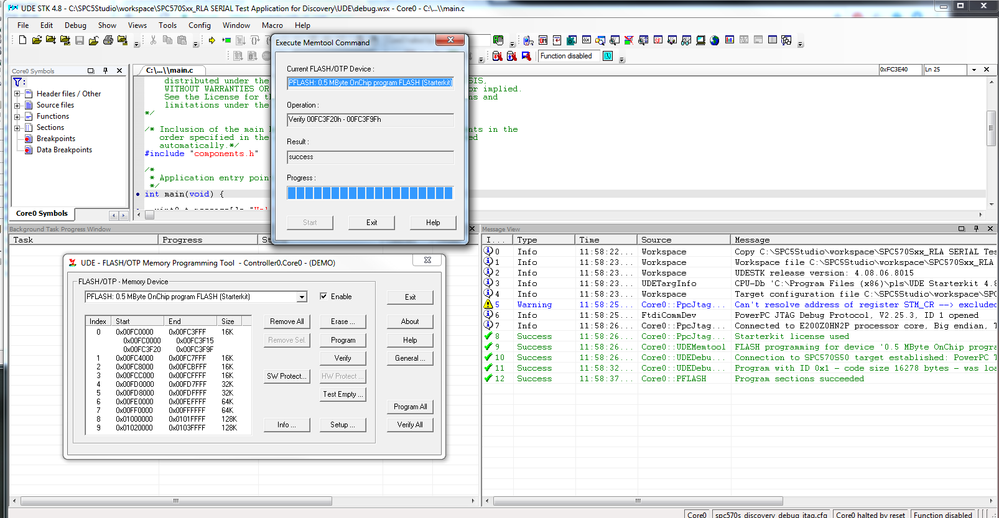Select the main.c editor tab
999x518 pixels.
coord(169,70)
